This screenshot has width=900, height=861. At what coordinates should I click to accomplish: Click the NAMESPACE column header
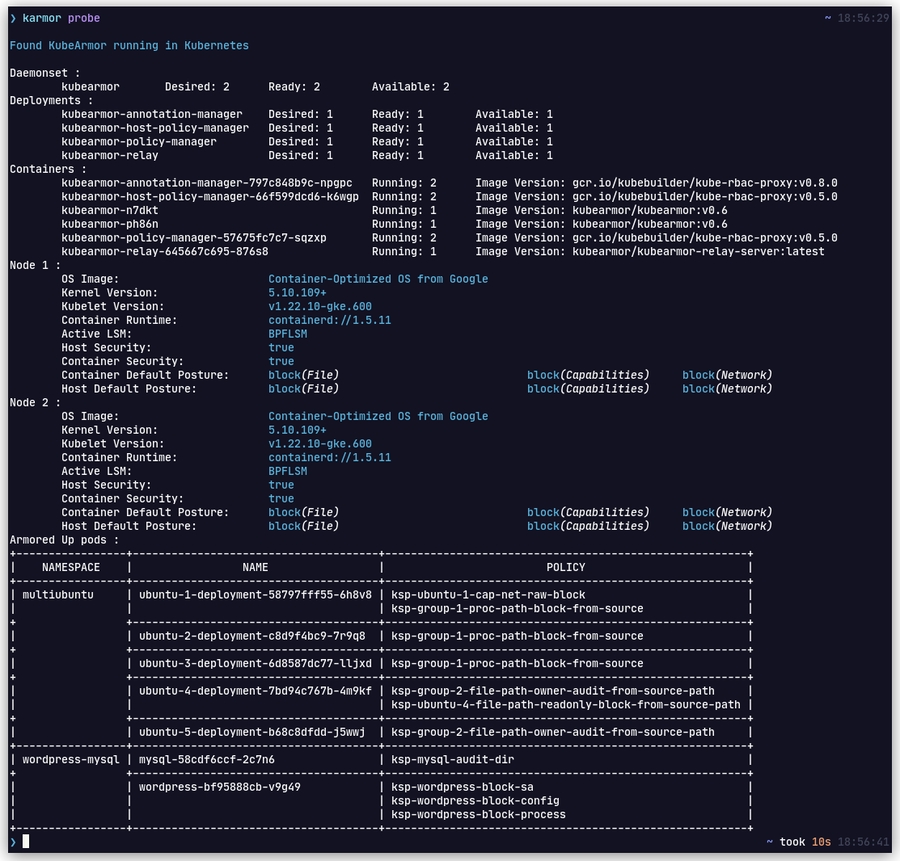point(71,567)
